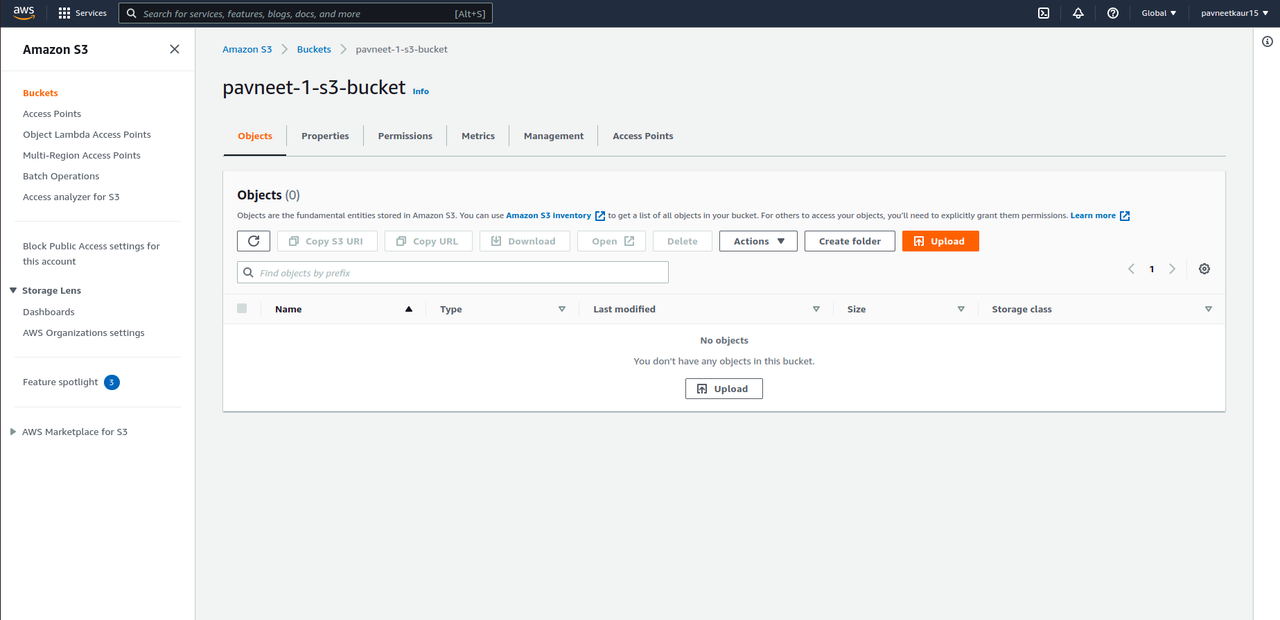This screenshot has height=620, width=1280.
Task: Collapse the Storage Lens section
Action: coord(13,291)
